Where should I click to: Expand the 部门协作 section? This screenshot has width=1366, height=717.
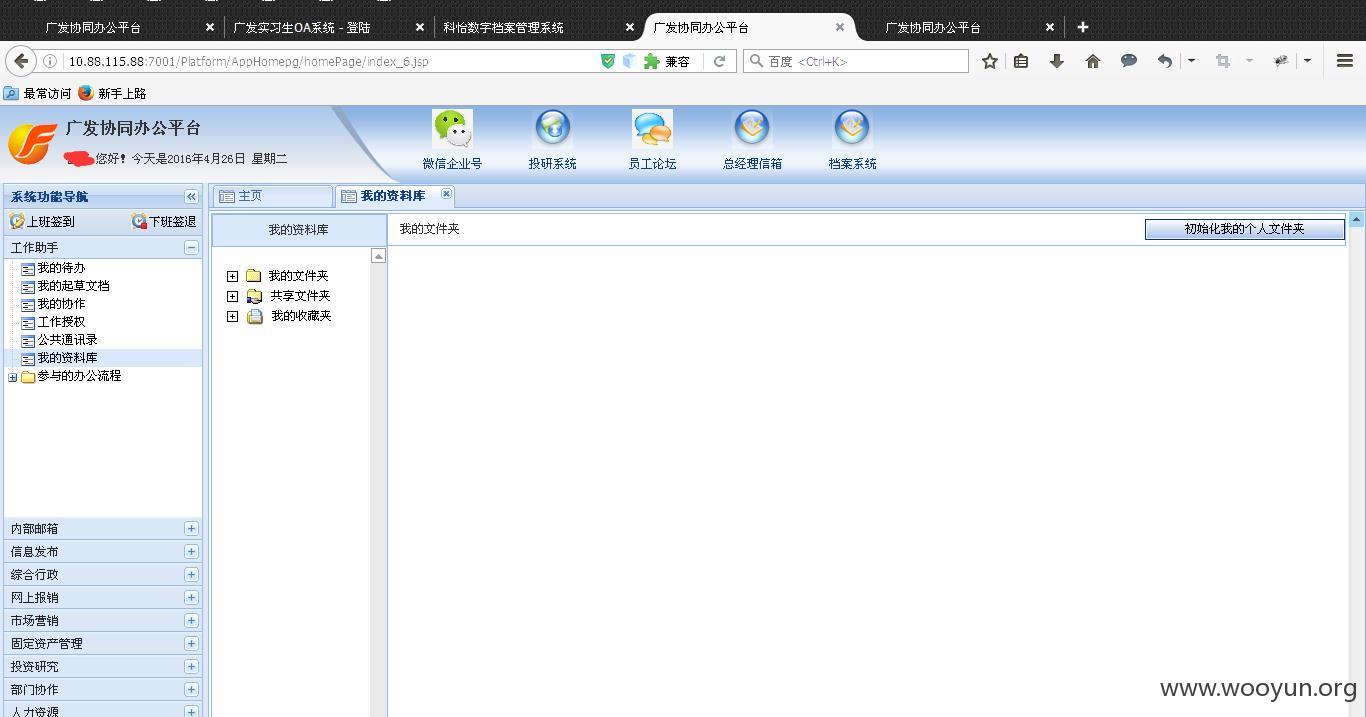[x=191, y=690]
